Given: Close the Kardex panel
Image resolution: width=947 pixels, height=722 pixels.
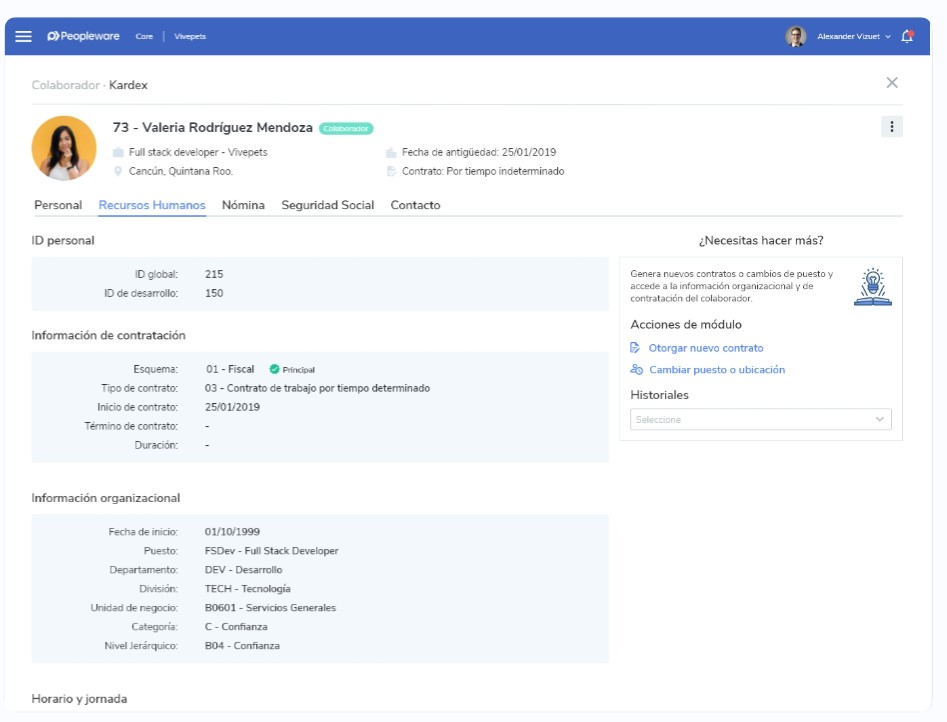Looking at the screenshot, I should coord(892,83).
